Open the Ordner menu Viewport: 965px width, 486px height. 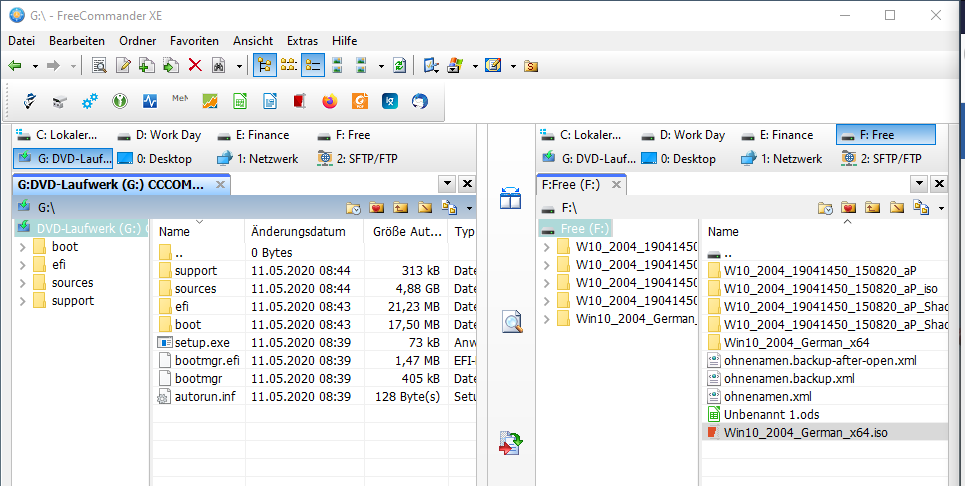pyautogui.click(x=137, y=41)
